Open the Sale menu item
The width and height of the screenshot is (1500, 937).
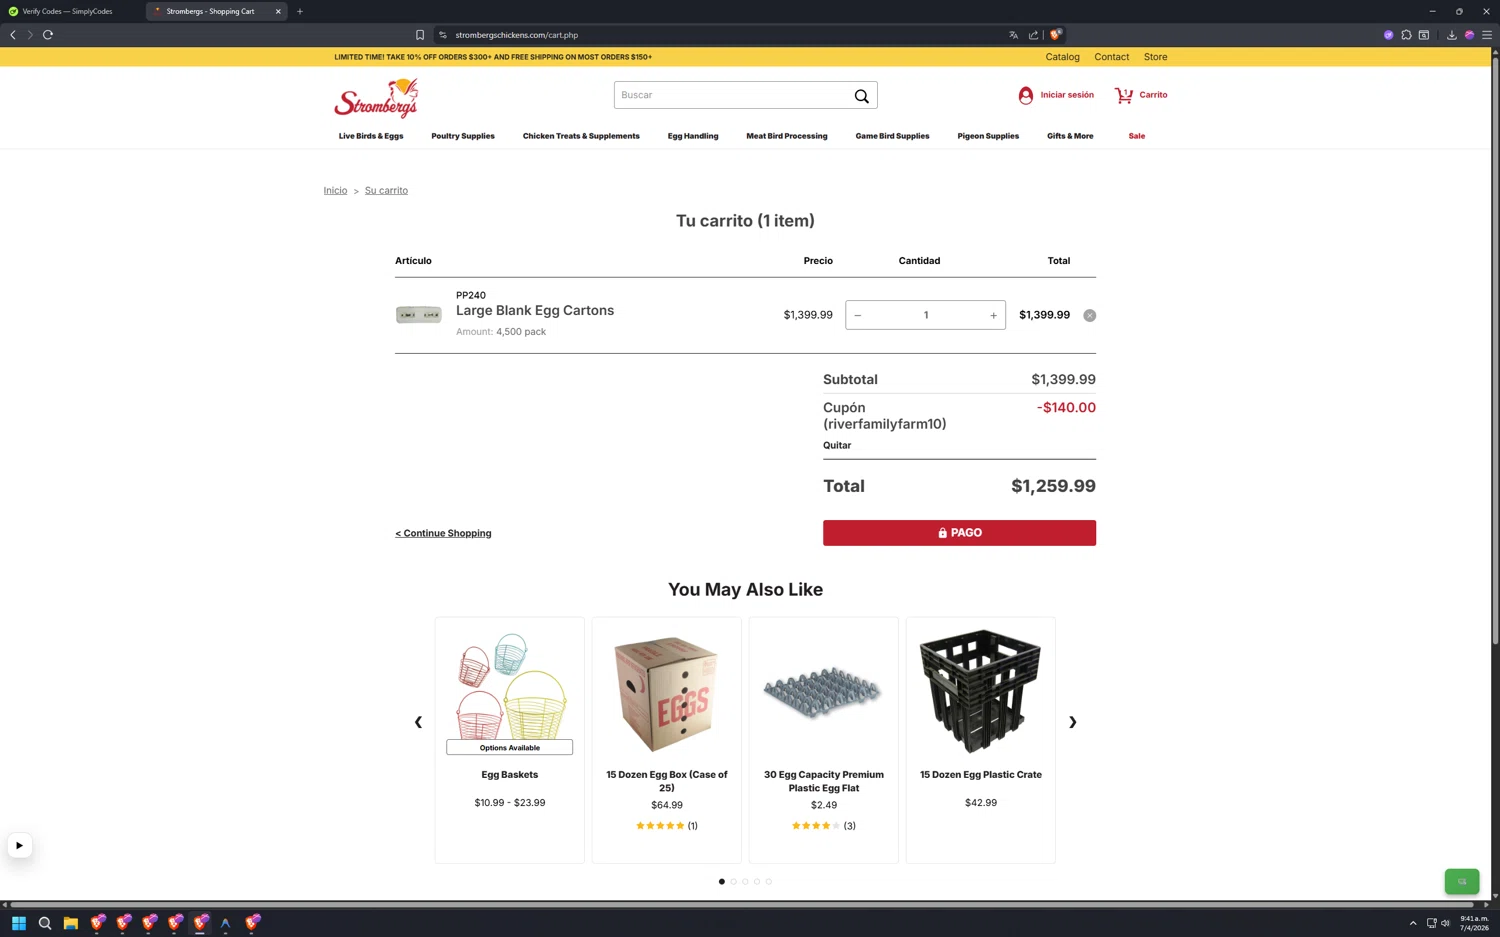pos(1137,136)
